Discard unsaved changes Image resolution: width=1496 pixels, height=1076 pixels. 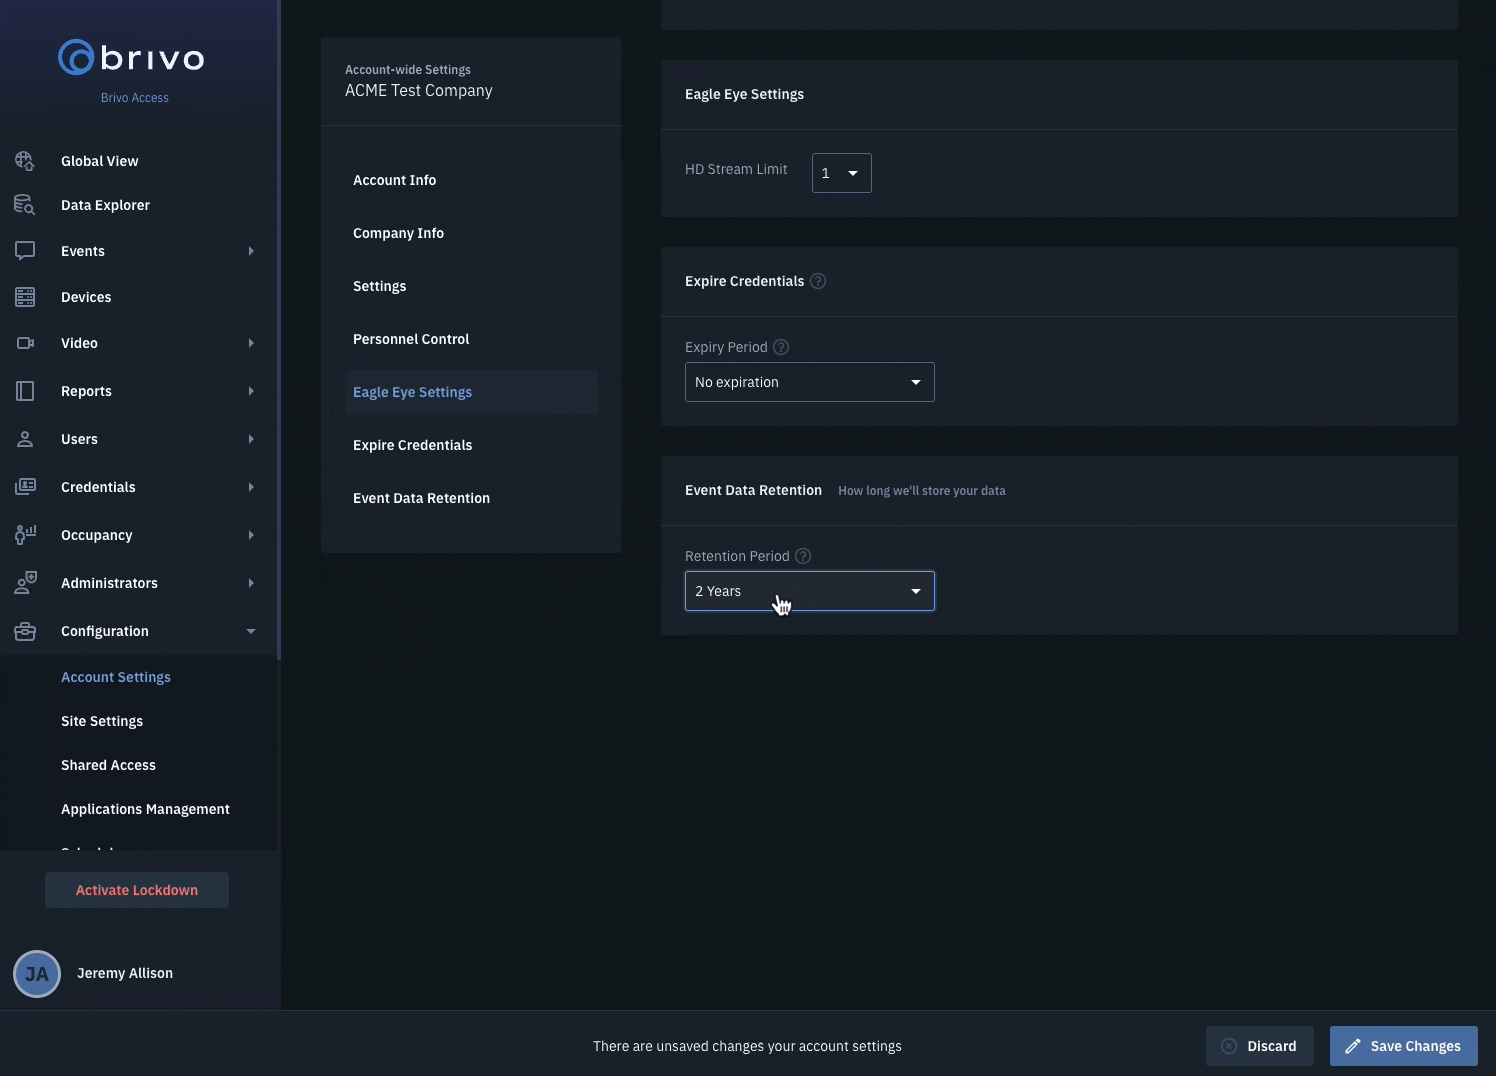[1259, 1046]
